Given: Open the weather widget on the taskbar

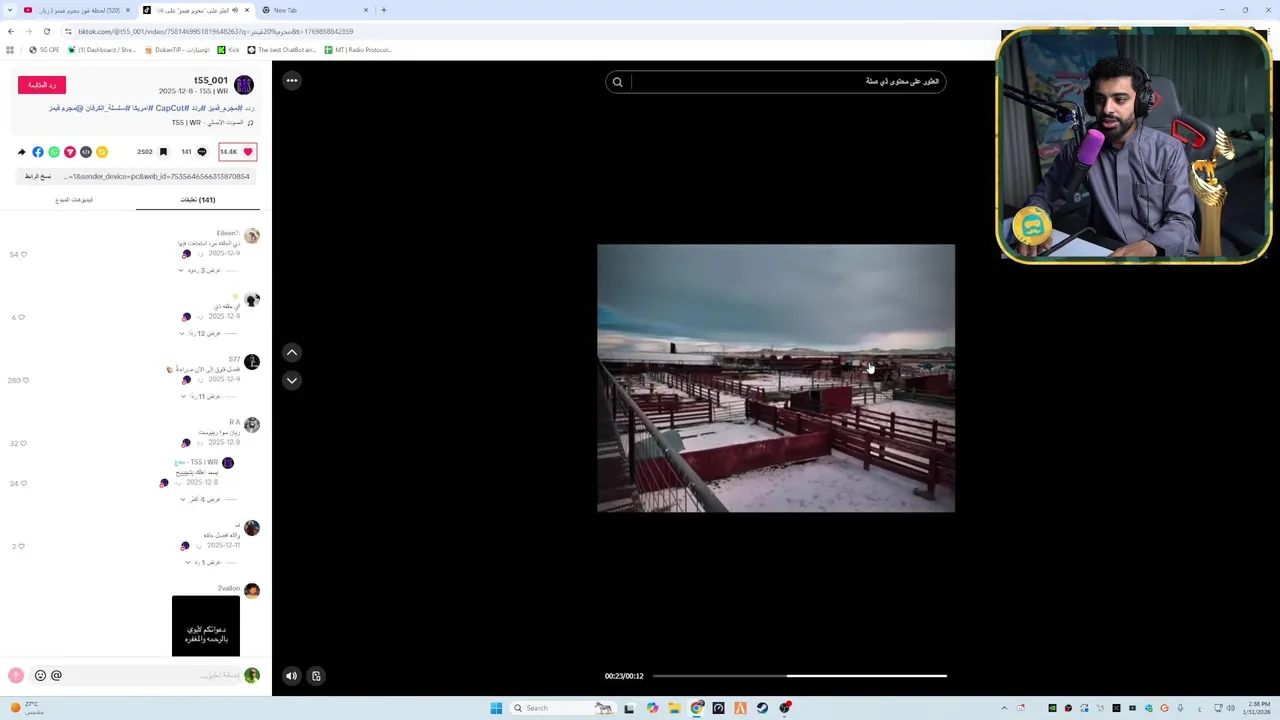Looking at the screenshot, I should 28,708.
